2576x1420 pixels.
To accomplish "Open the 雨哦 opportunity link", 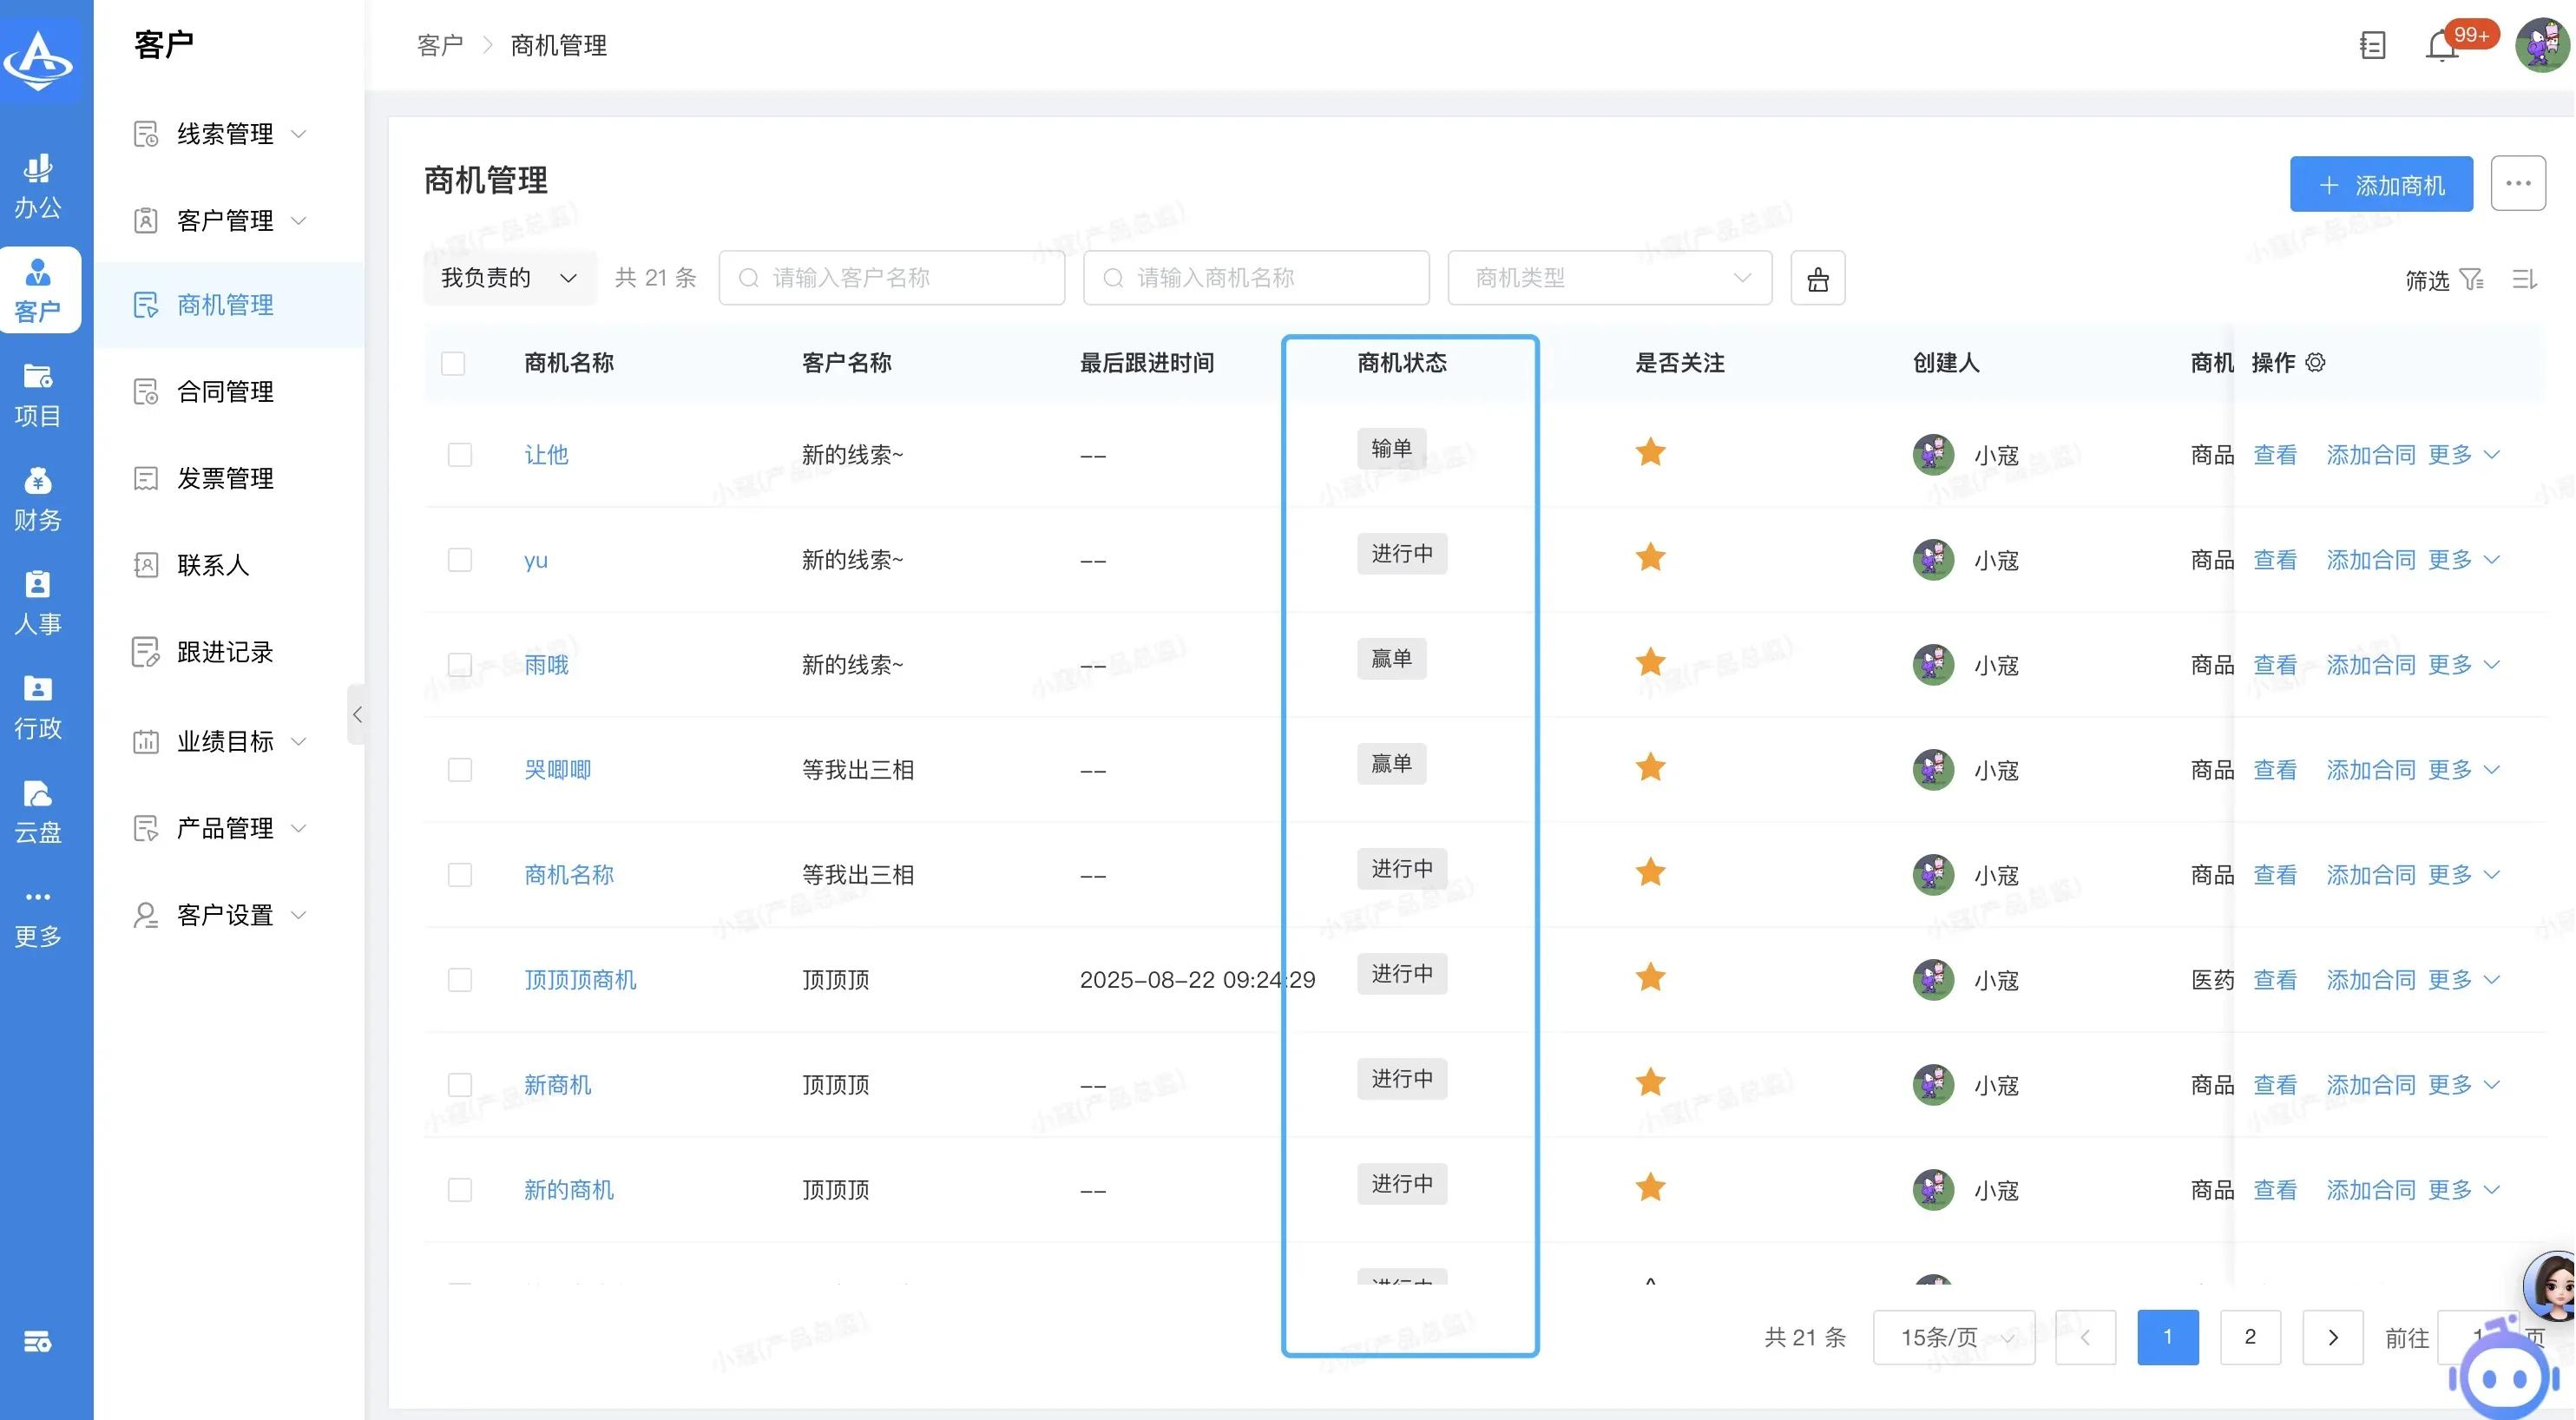I will (546, 665).
